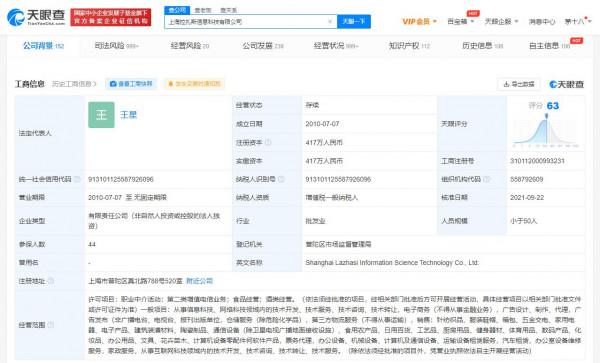600x363 pixels.
Task: Click organization code 558792609
Action: tap(527, 179)
